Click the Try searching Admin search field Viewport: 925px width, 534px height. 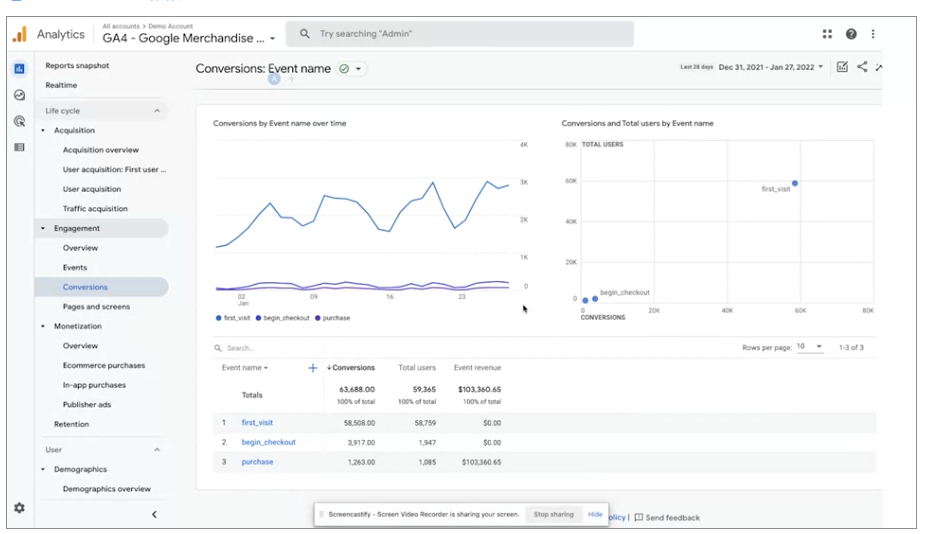460,34
